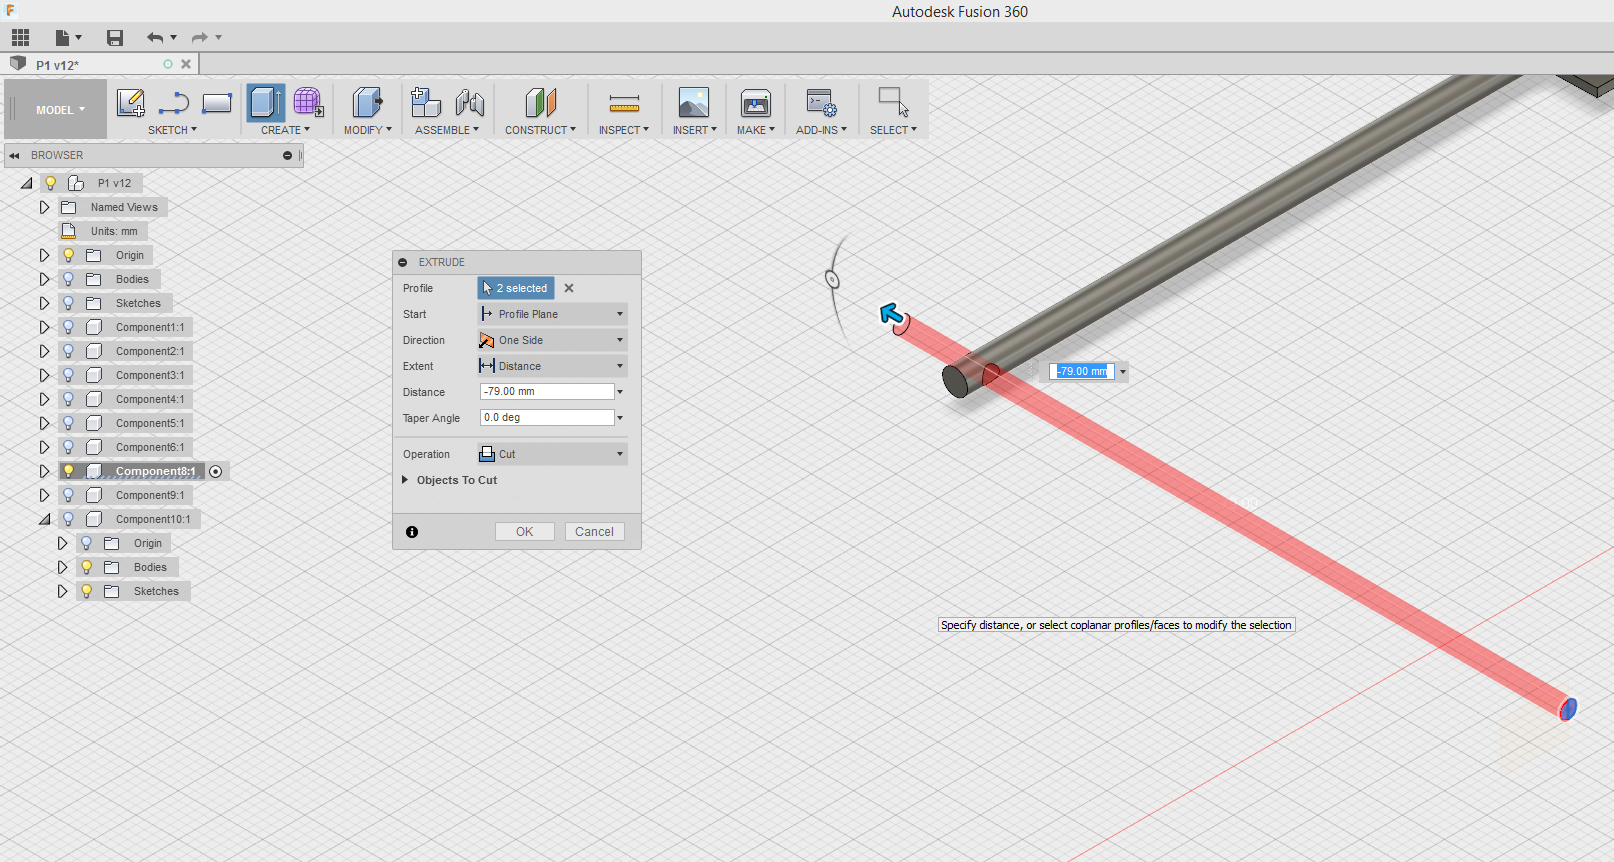Toggle visibility bulb of Component4:1
Screen dimensions: 1614x862
click(69, 399)
